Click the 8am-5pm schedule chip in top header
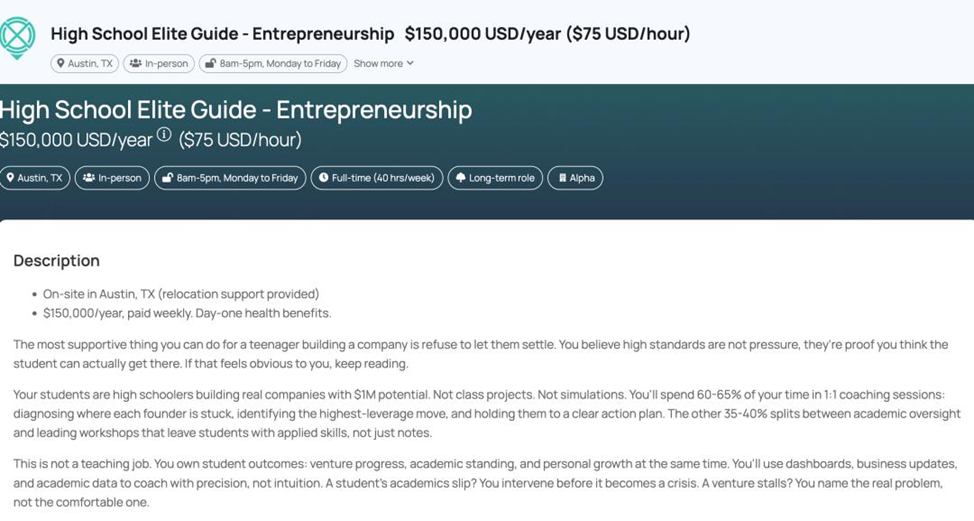 (x=273, y=63)
